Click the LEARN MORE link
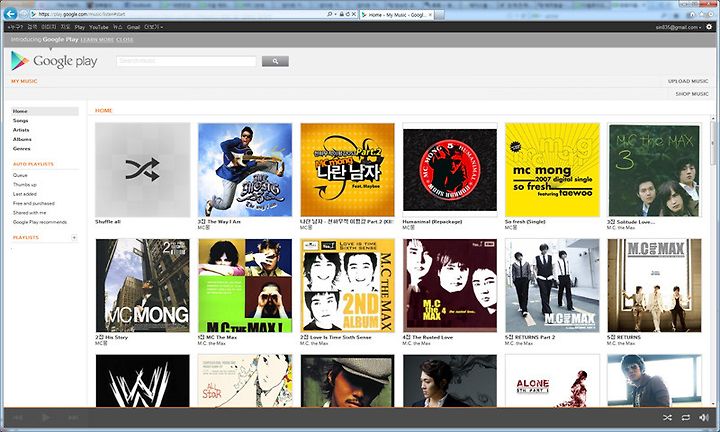This screenshot has width=720, height=432. click(97, 40)
